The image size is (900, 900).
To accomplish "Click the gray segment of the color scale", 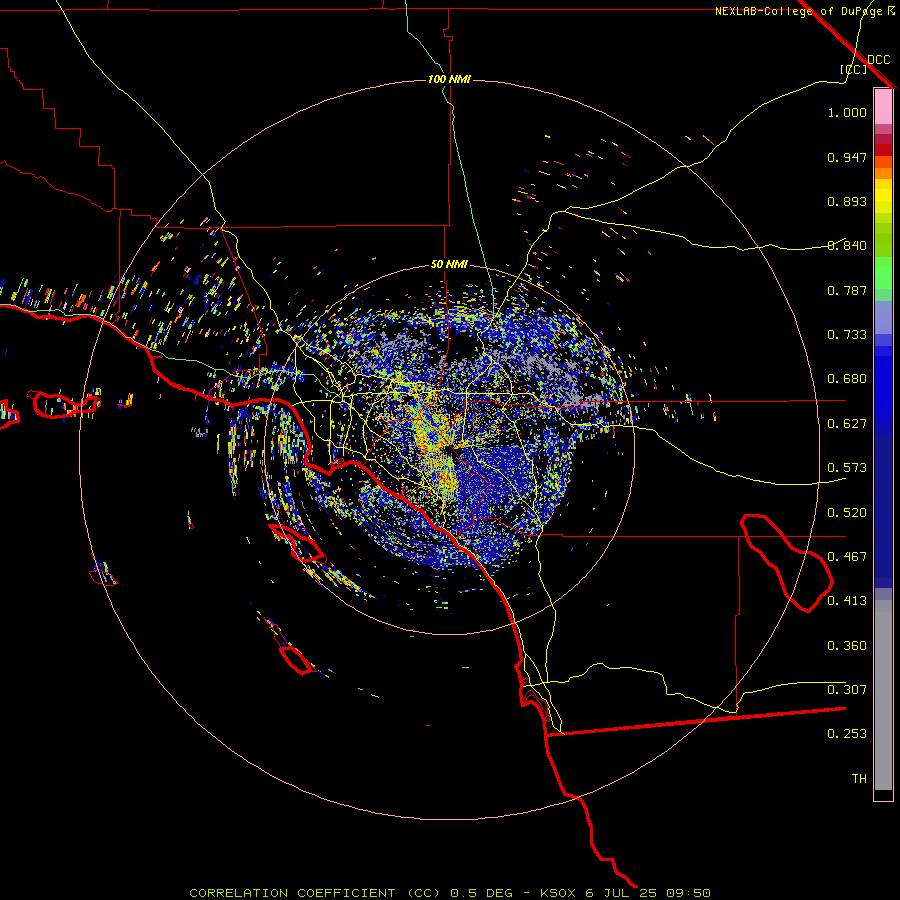I will click(x=883, y=695).
